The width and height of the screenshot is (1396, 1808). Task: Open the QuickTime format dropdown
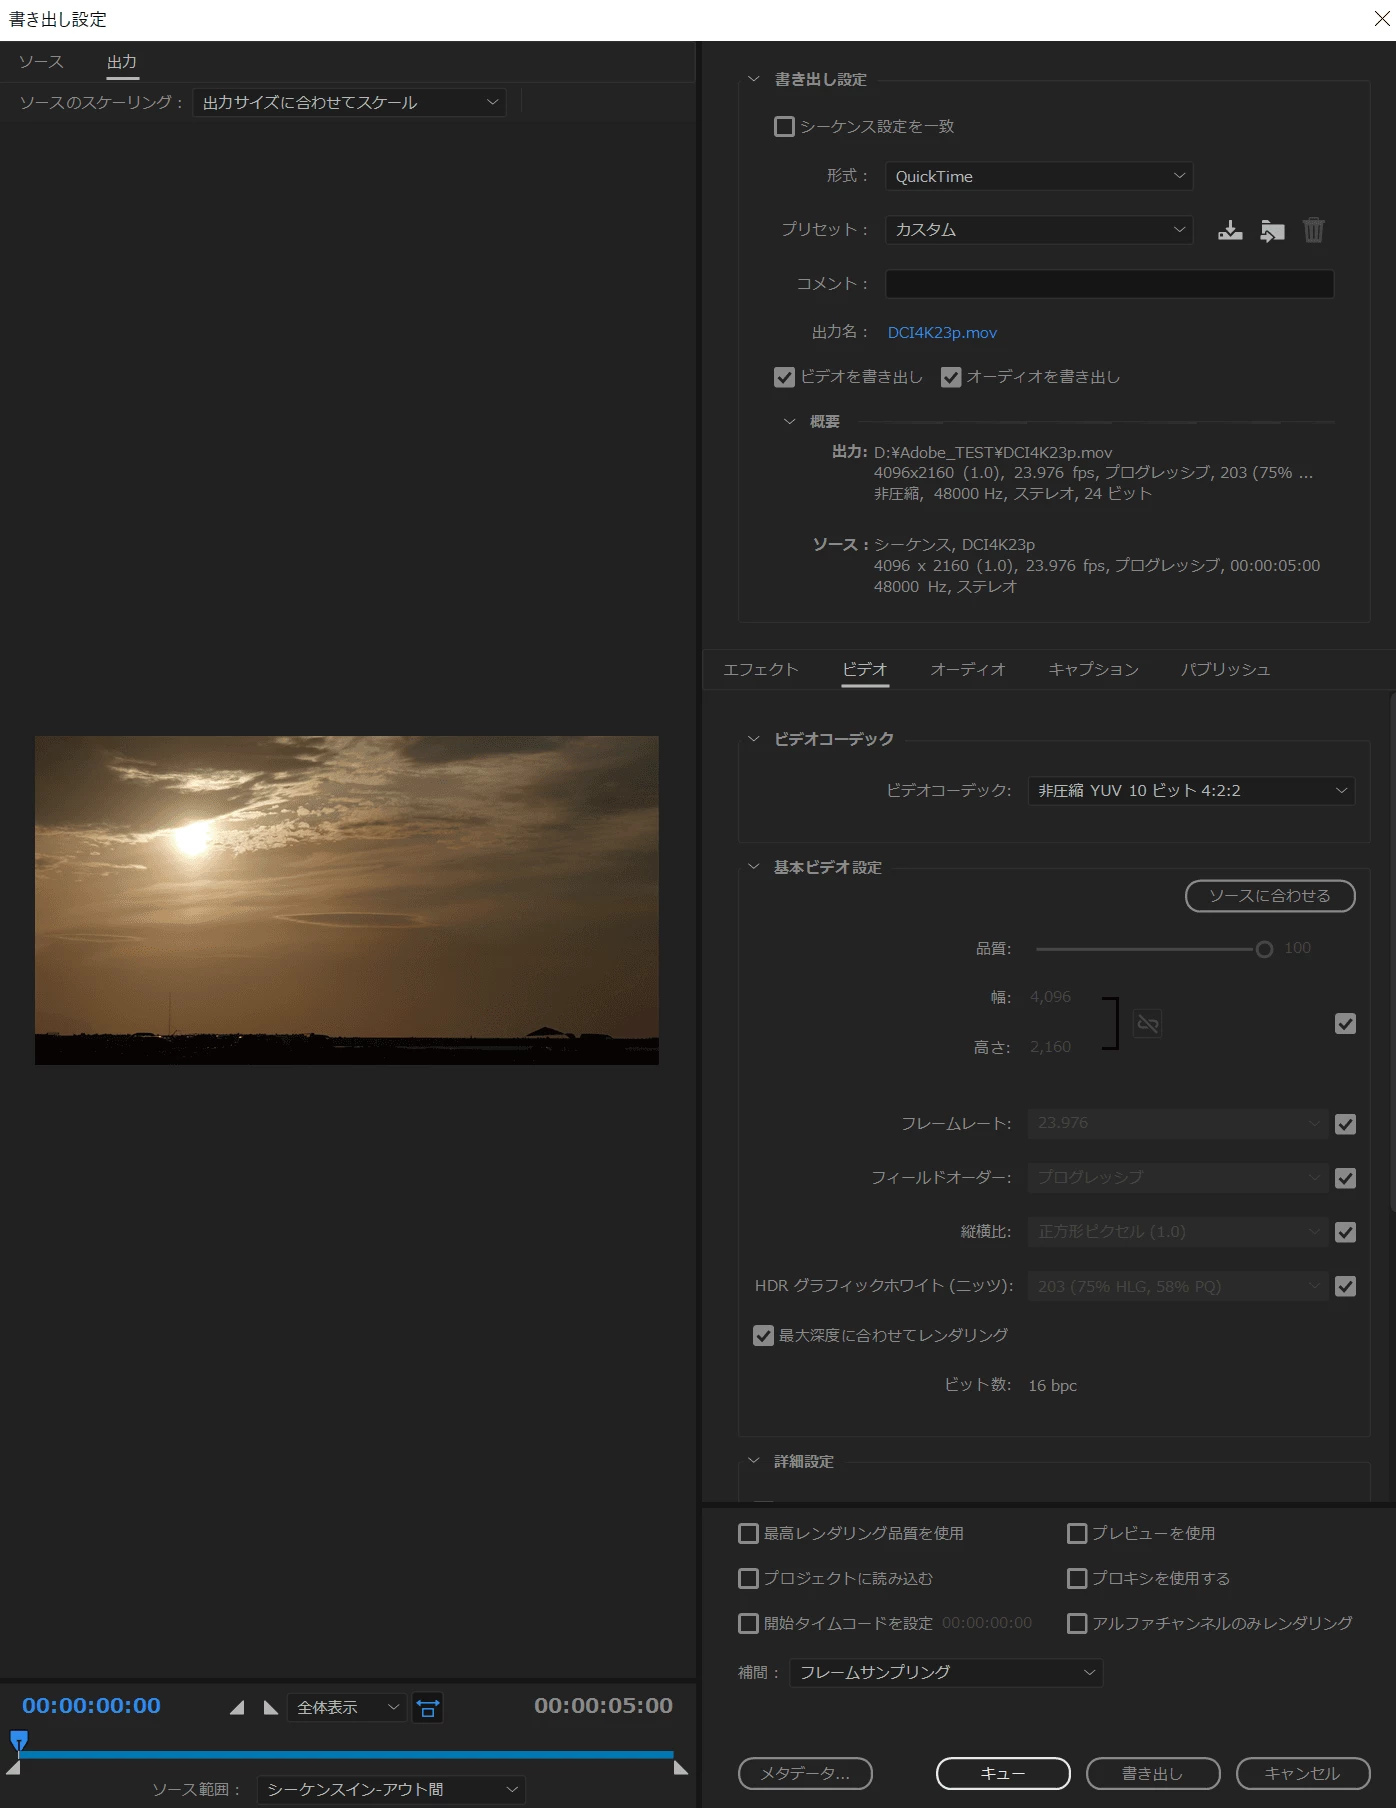pyautogui.click(x=1039, y=177)
